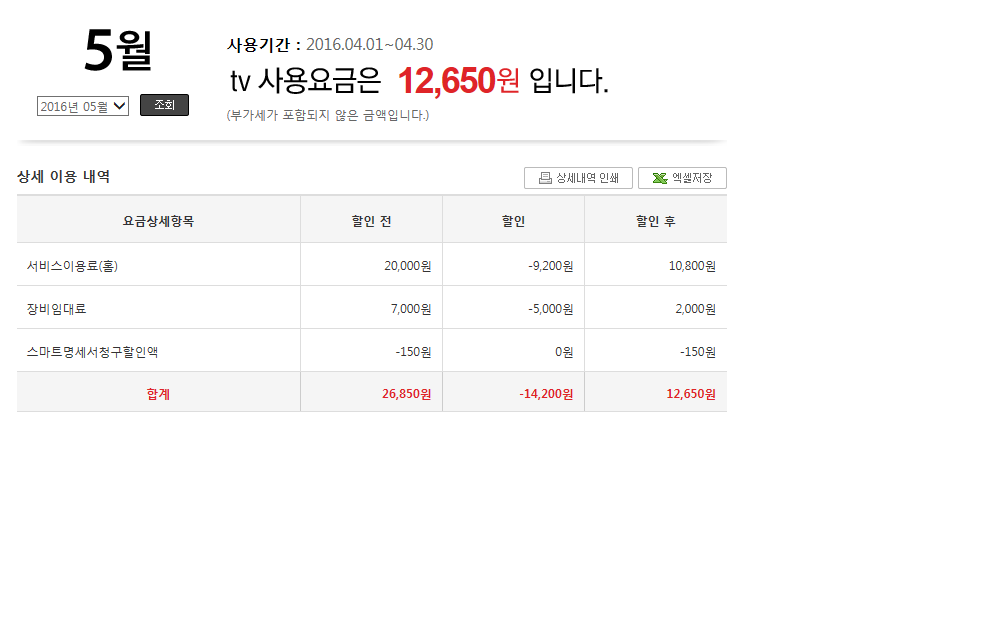Click the -9,200원 discount cell

pos(550,266)
